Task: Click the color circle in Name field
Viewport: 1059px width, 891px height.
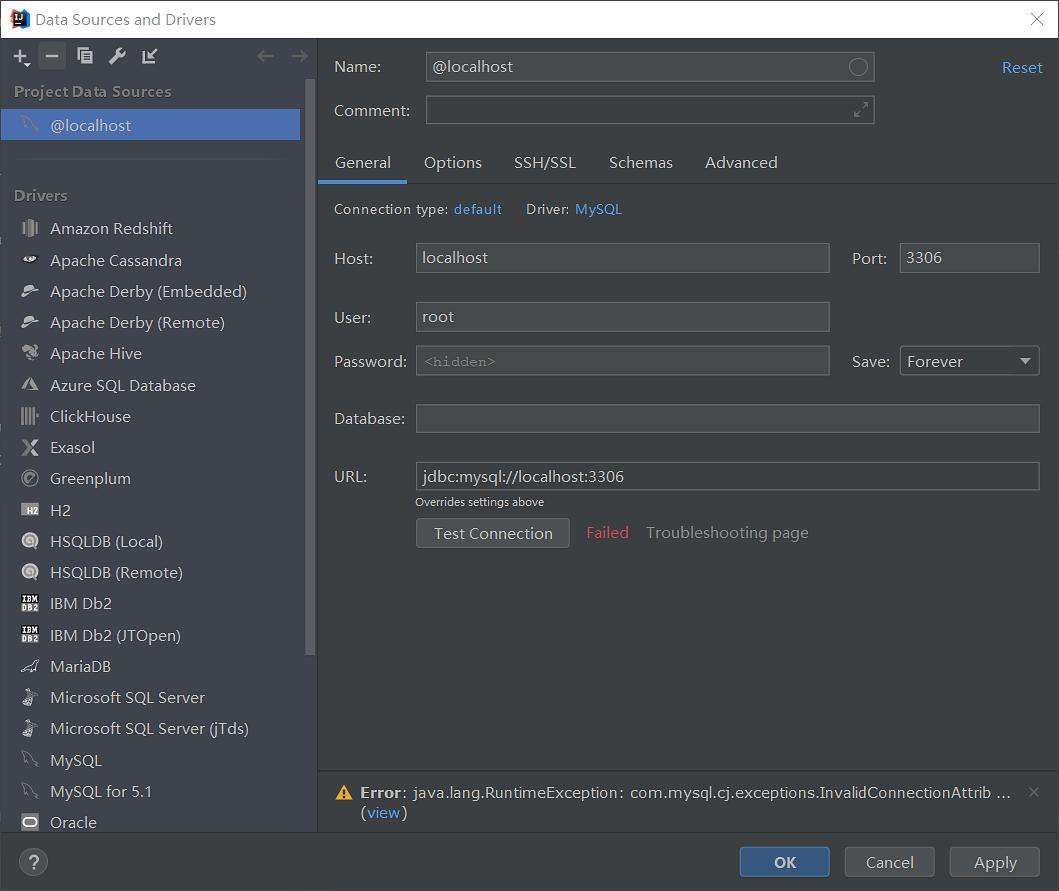Action: 858,67
